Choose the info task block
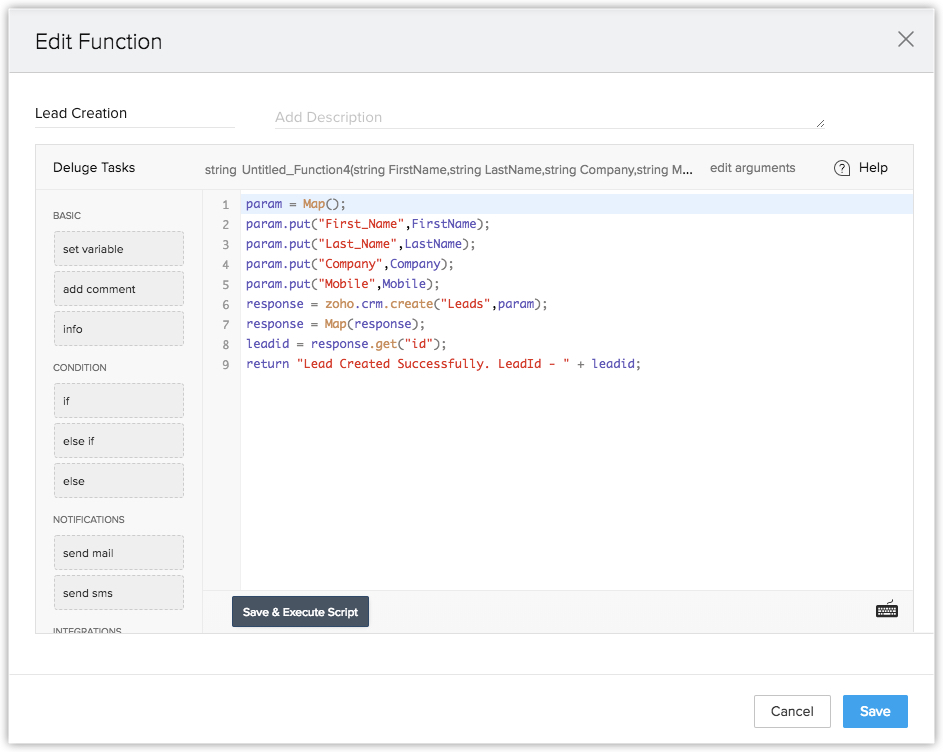This screenshot has width=943, height=752. (x=118, y=329)
